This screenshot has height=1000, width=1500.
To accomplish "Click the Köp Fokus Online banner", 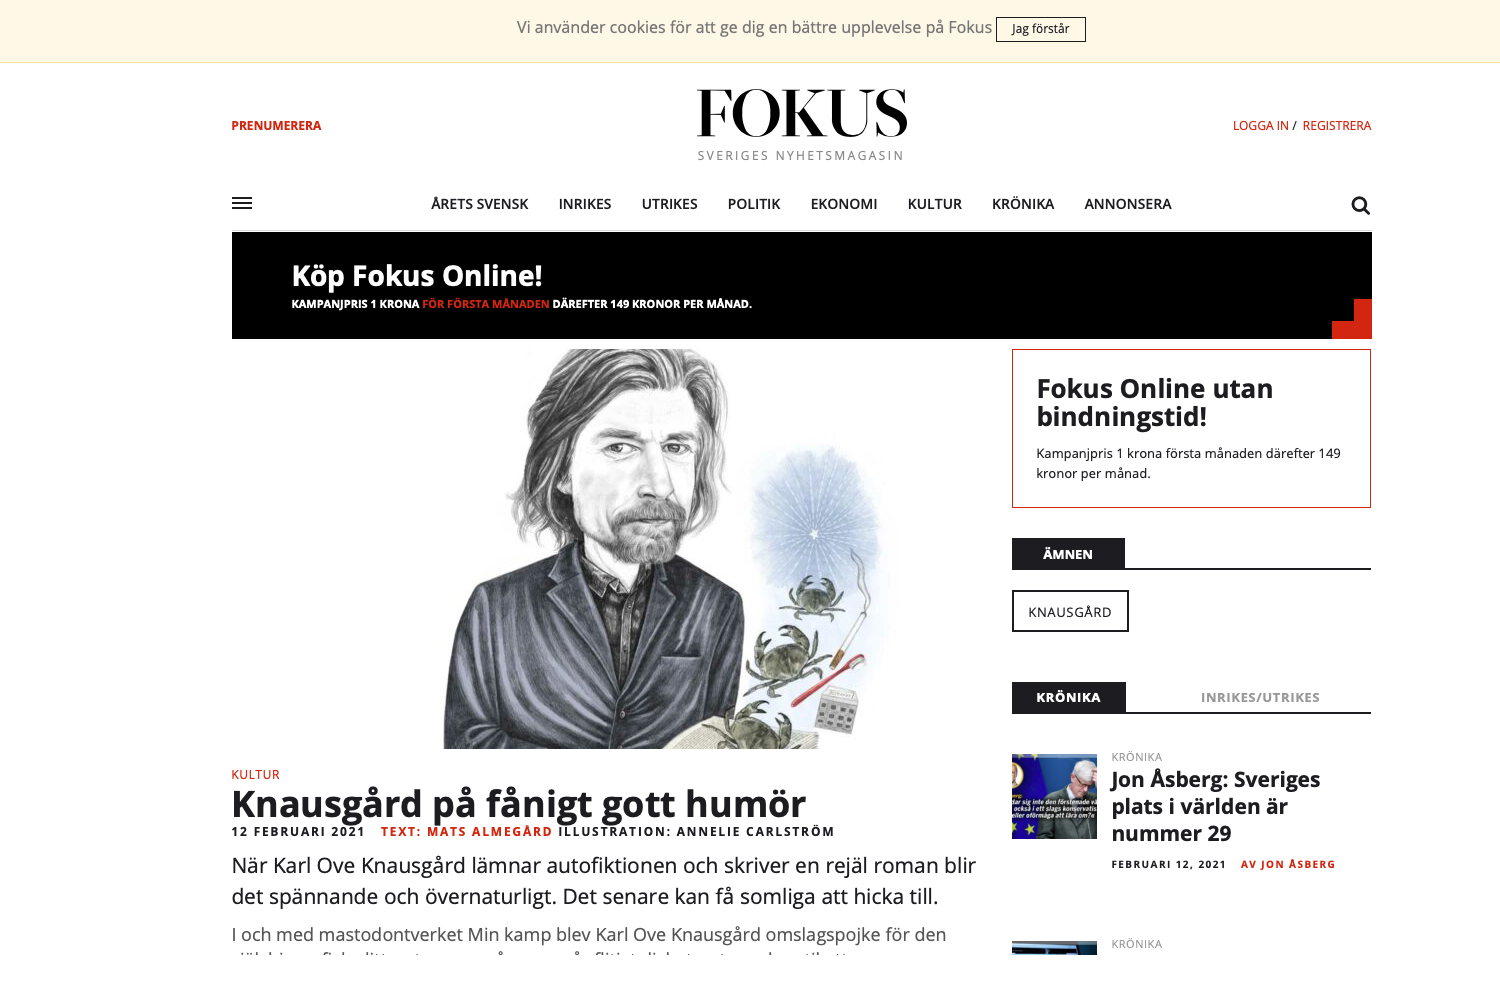I will 802,286.
